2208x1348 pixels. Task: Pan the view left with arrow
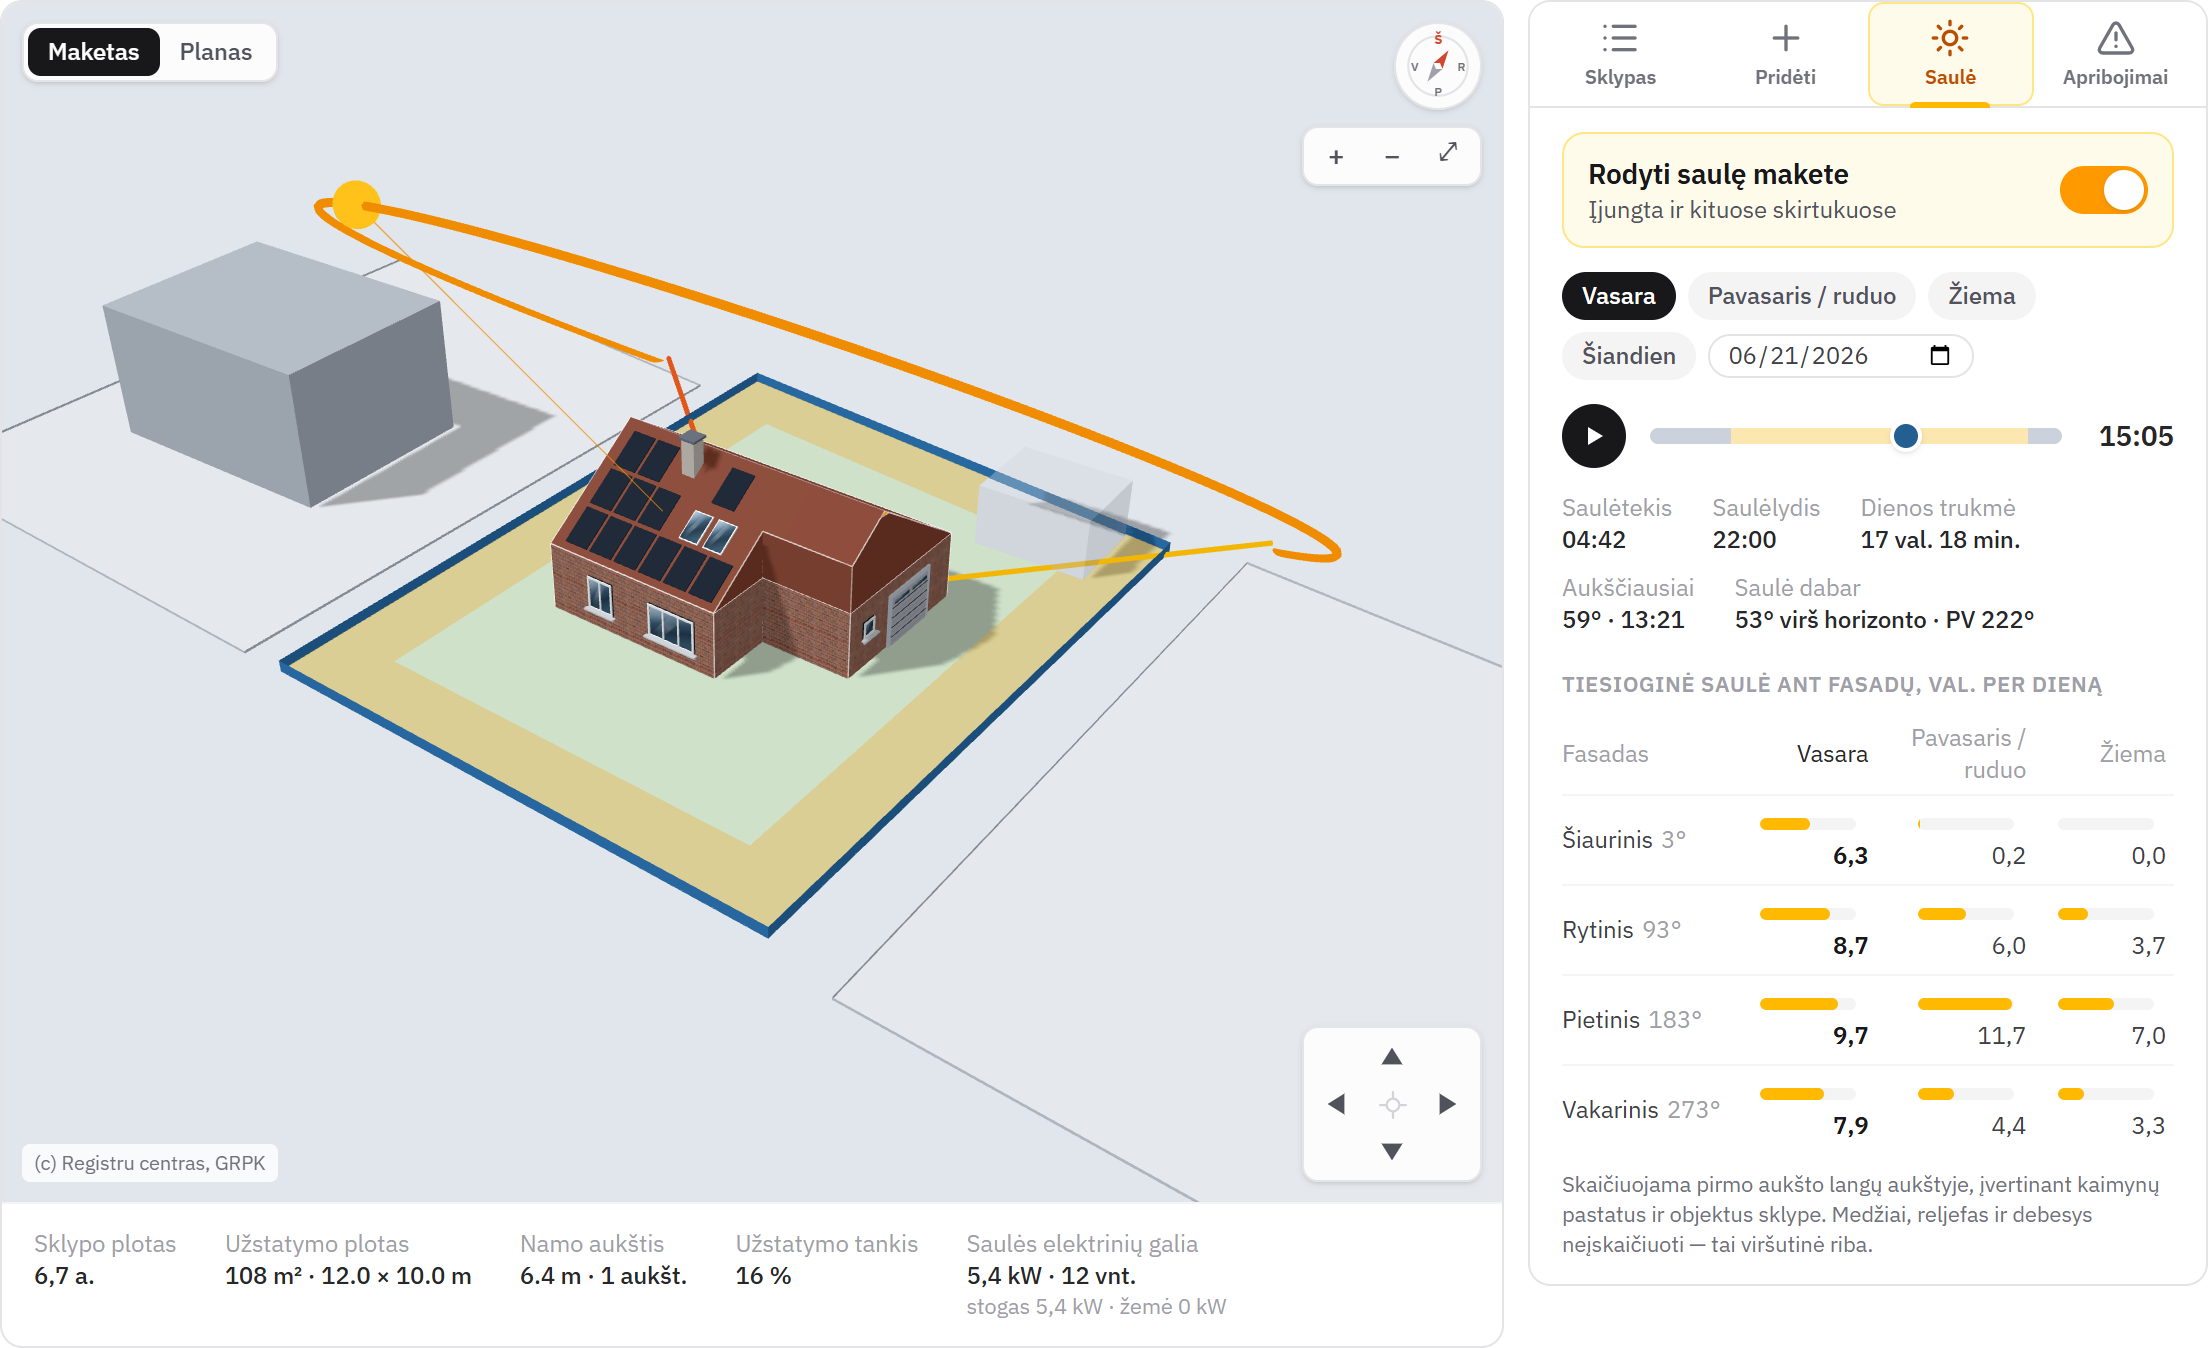(1337, 1104)
